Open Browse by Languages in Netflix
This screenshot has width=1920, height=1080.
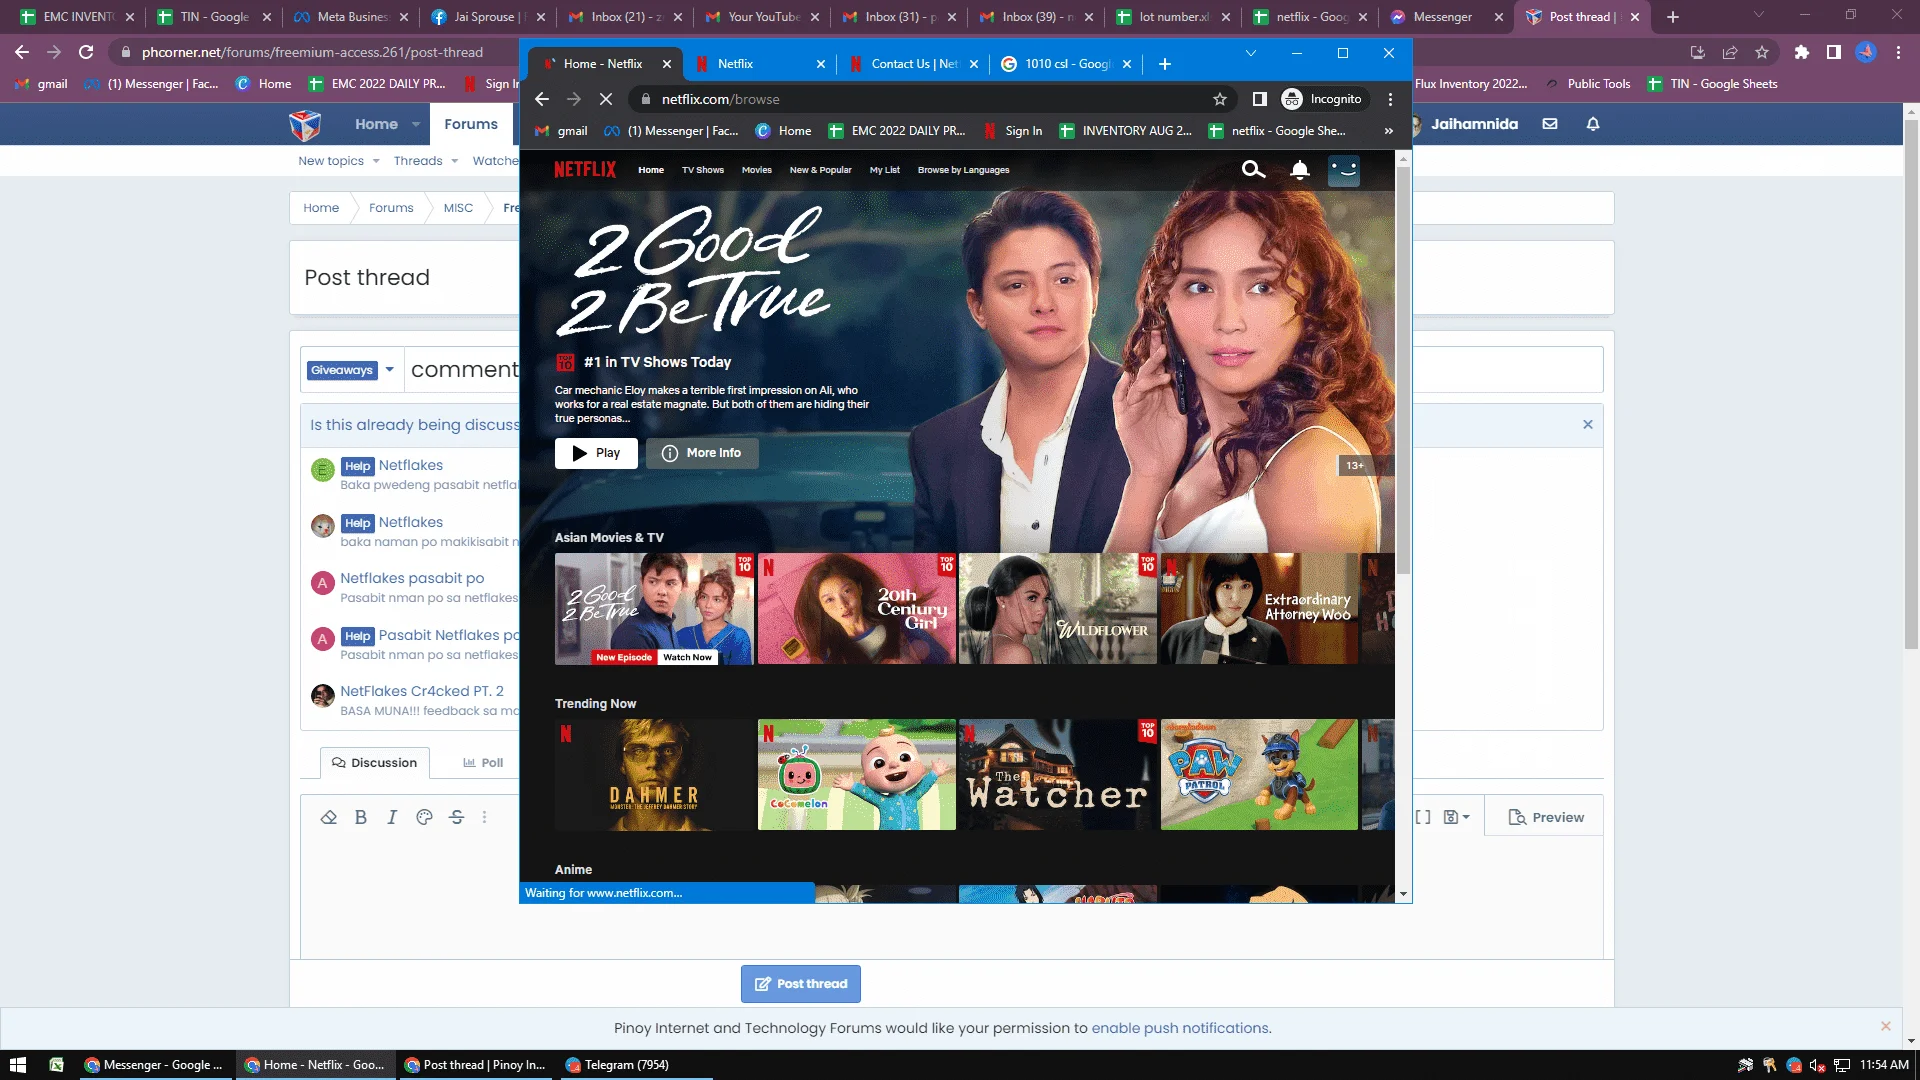click(x=963, y=170)
